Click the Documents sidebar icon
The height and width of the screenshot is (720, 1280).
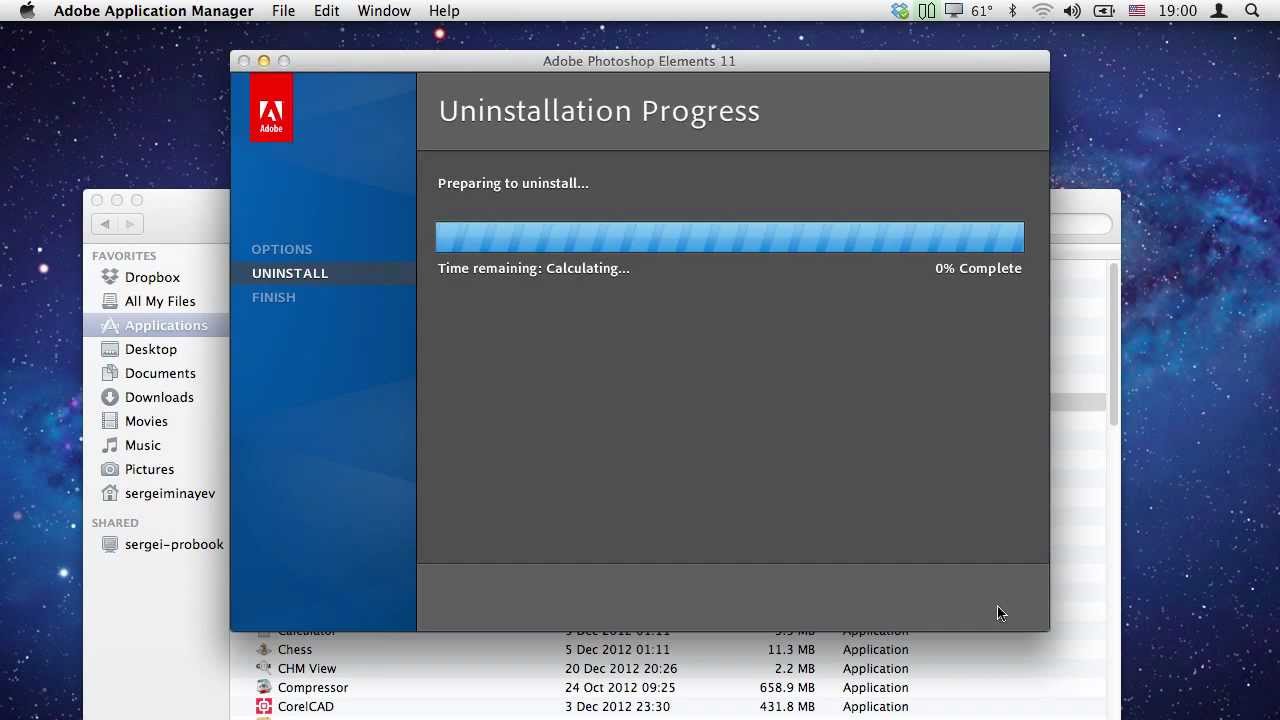[x=110, y=373]
